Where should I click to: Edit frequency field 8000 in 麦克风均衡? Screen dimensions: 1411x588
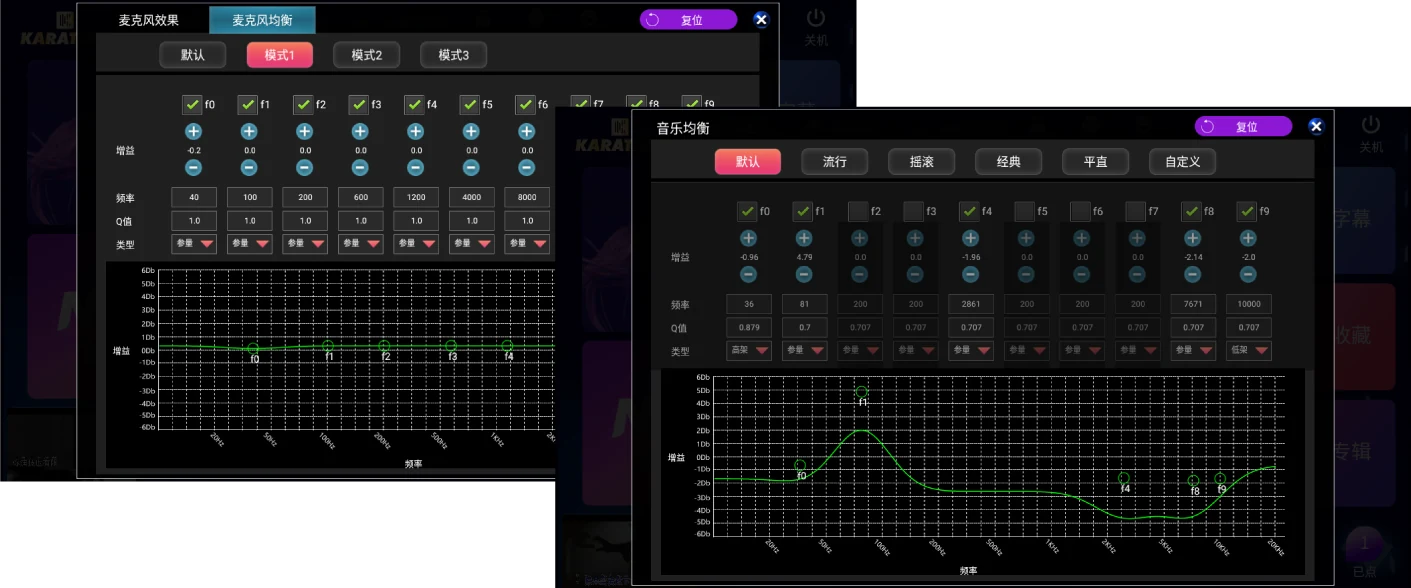[527, 197]
